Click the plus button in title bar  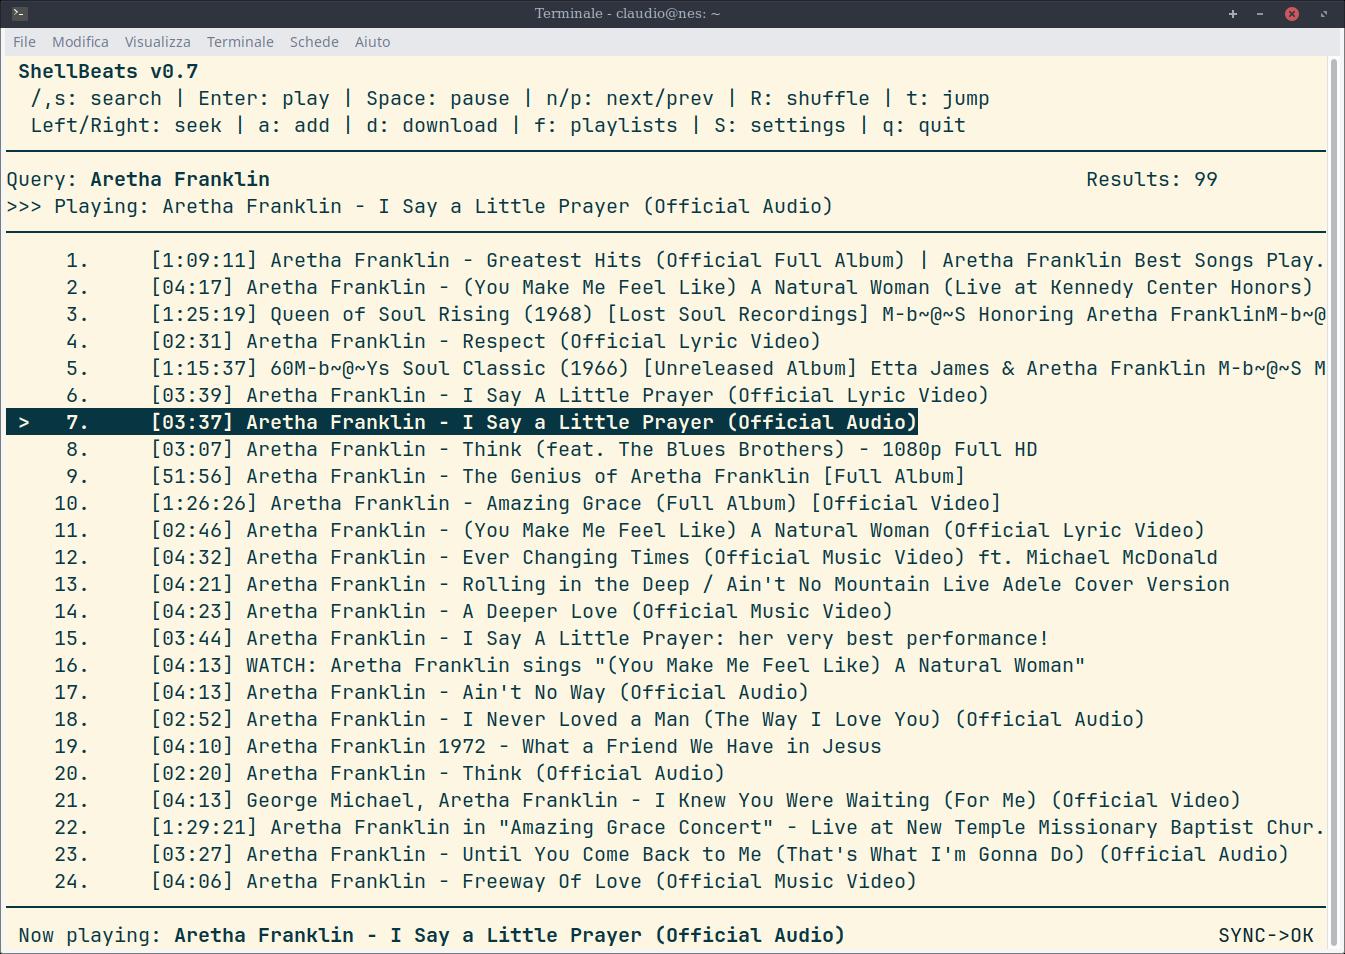click(1233, 13)
